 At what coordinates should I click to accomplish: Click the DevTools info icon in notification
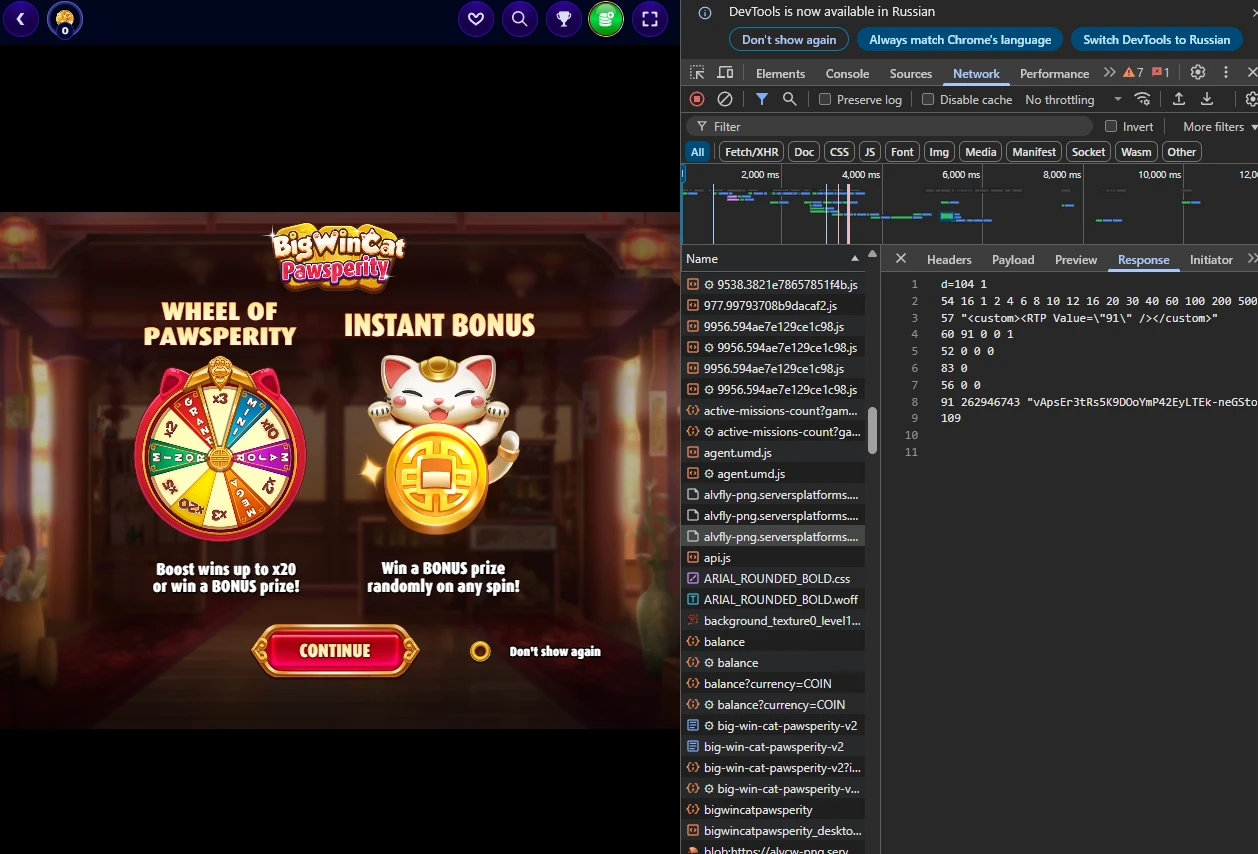705,12
